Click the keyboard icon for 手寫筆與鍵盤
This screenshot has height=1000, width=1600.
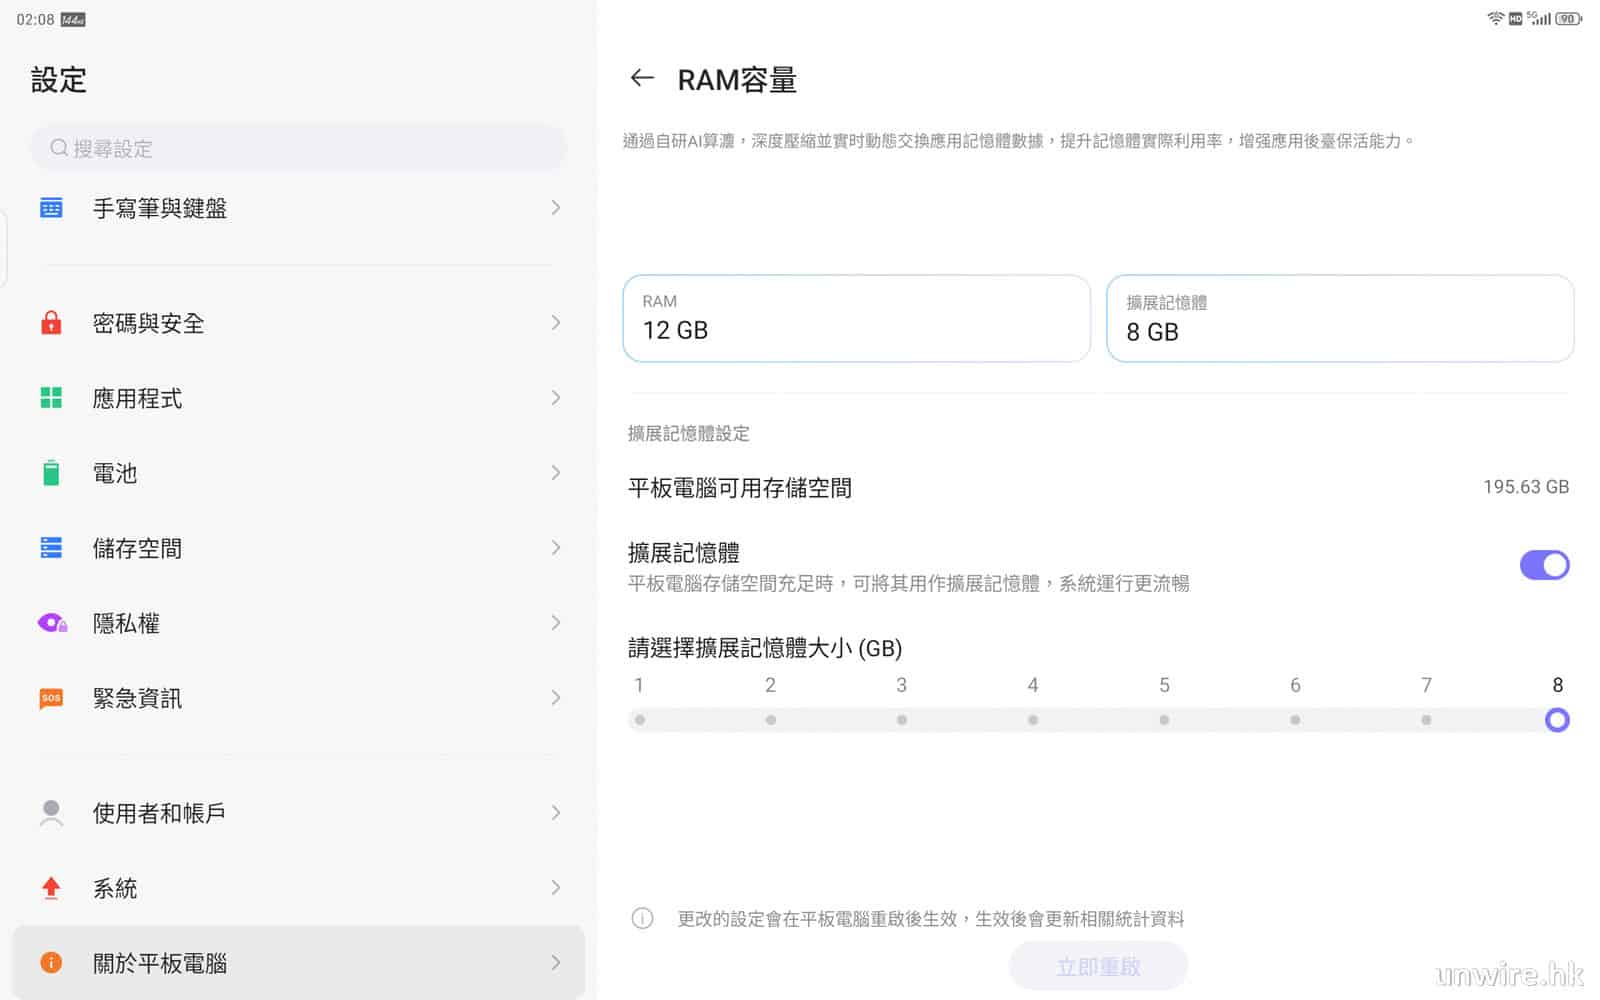[51, 208]
